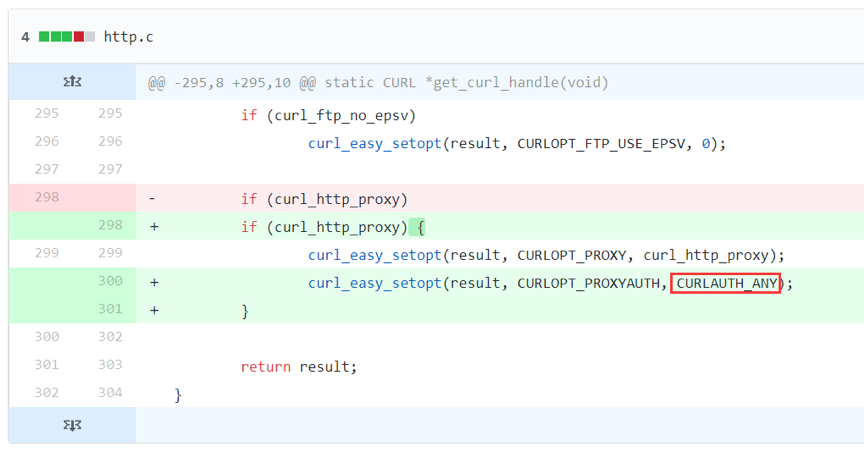This screenshot has width=864, height=456.
Task: Click the return result statement
Action: 299,367
